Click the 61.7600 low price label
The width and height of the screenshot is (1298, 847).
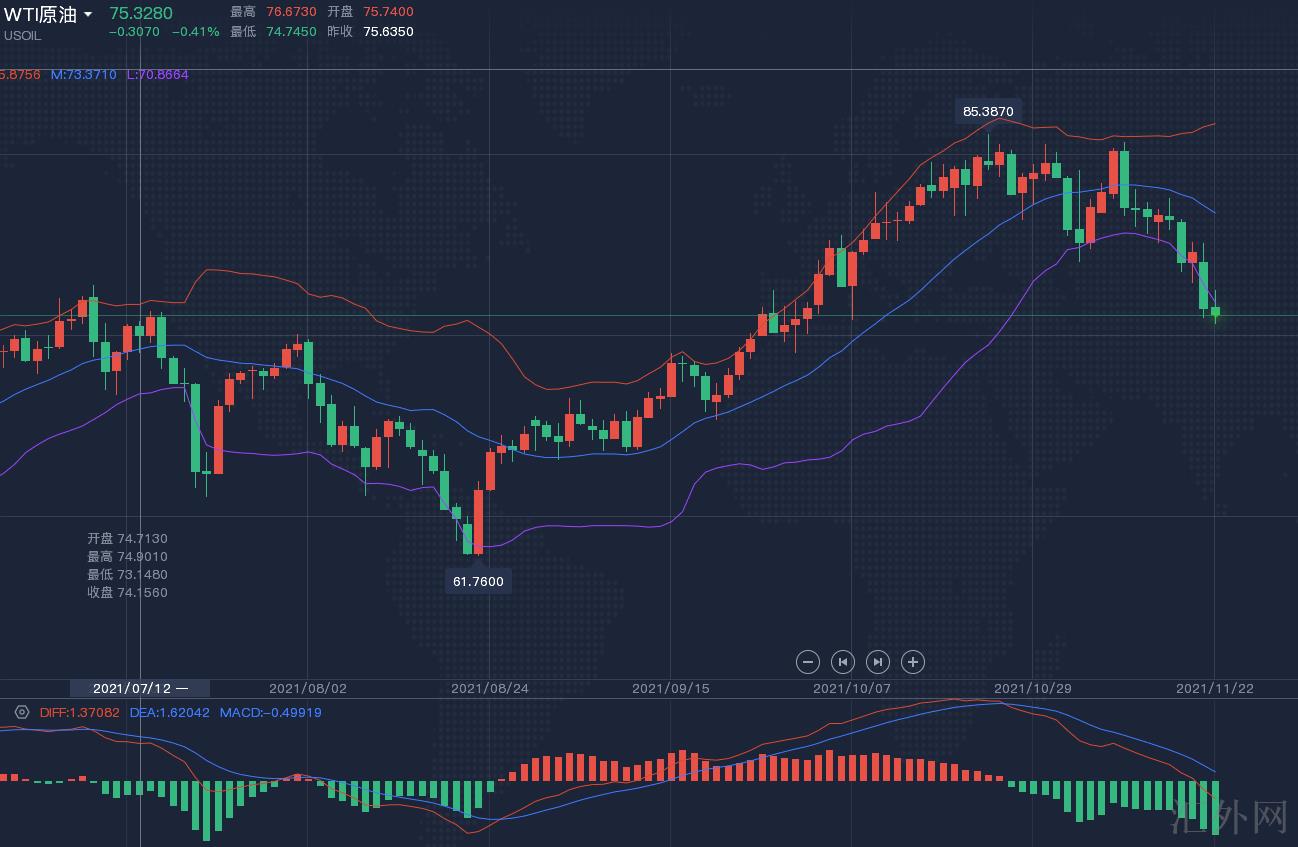click(478, 581)
